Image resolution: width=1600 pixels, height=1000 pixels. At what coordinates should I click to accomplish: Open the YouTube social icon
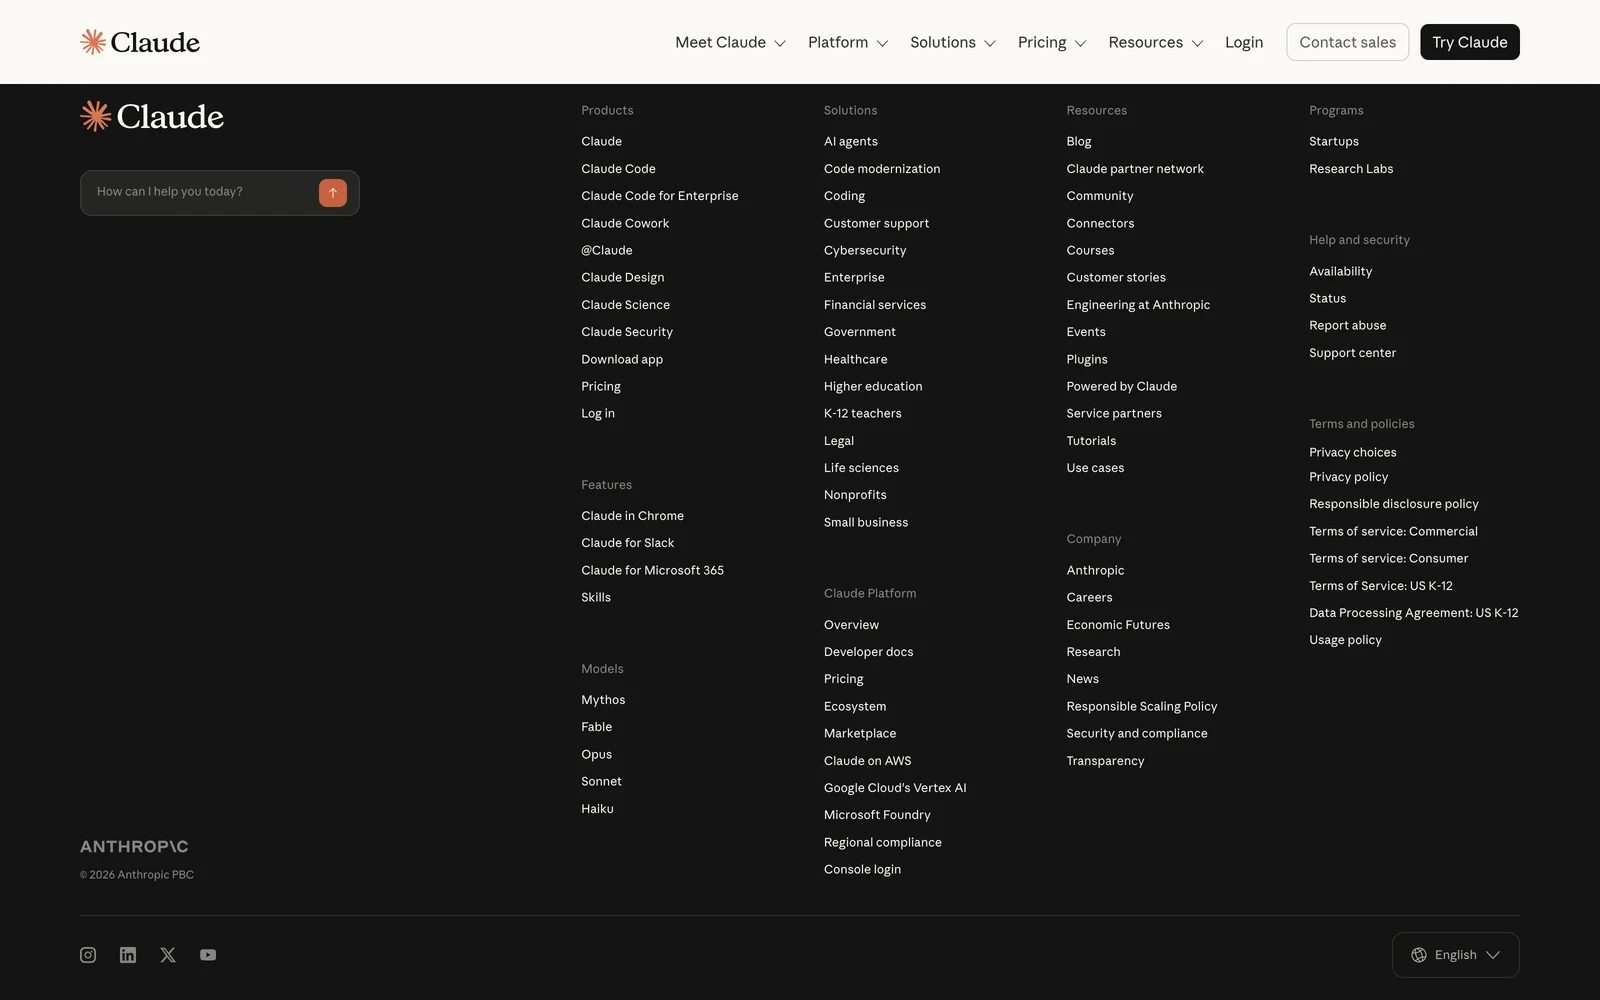click(208, 955)
